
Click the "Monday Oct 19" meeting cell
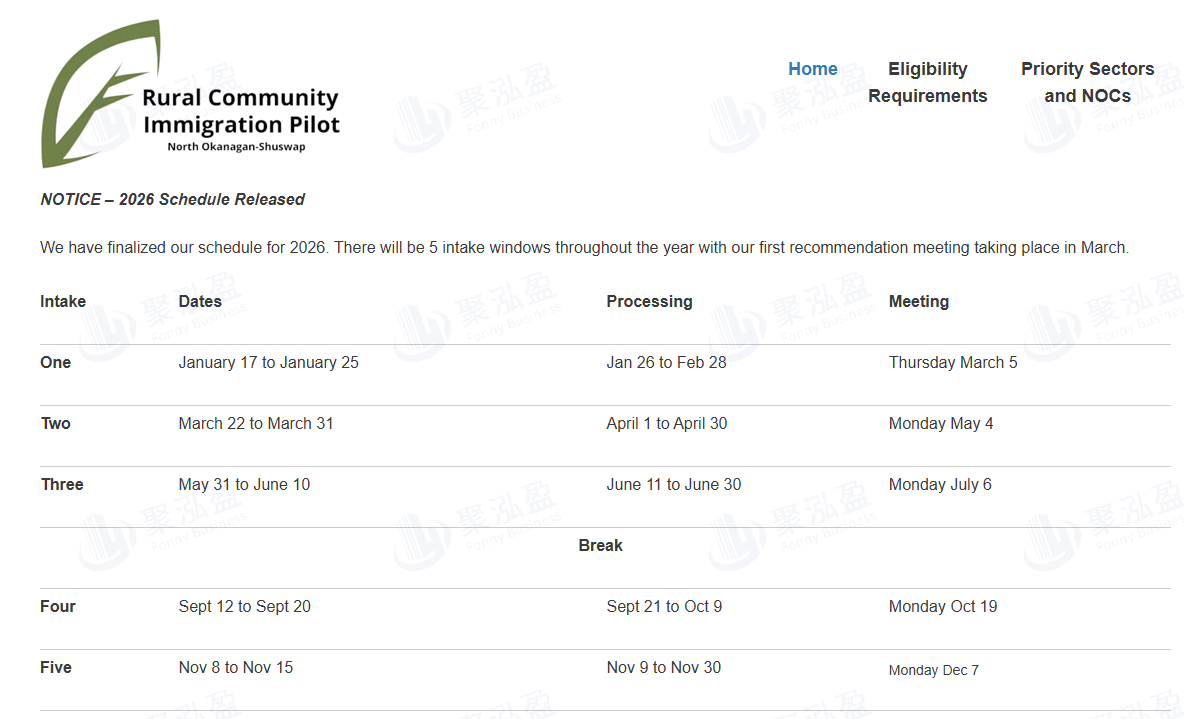click(942, 606)
